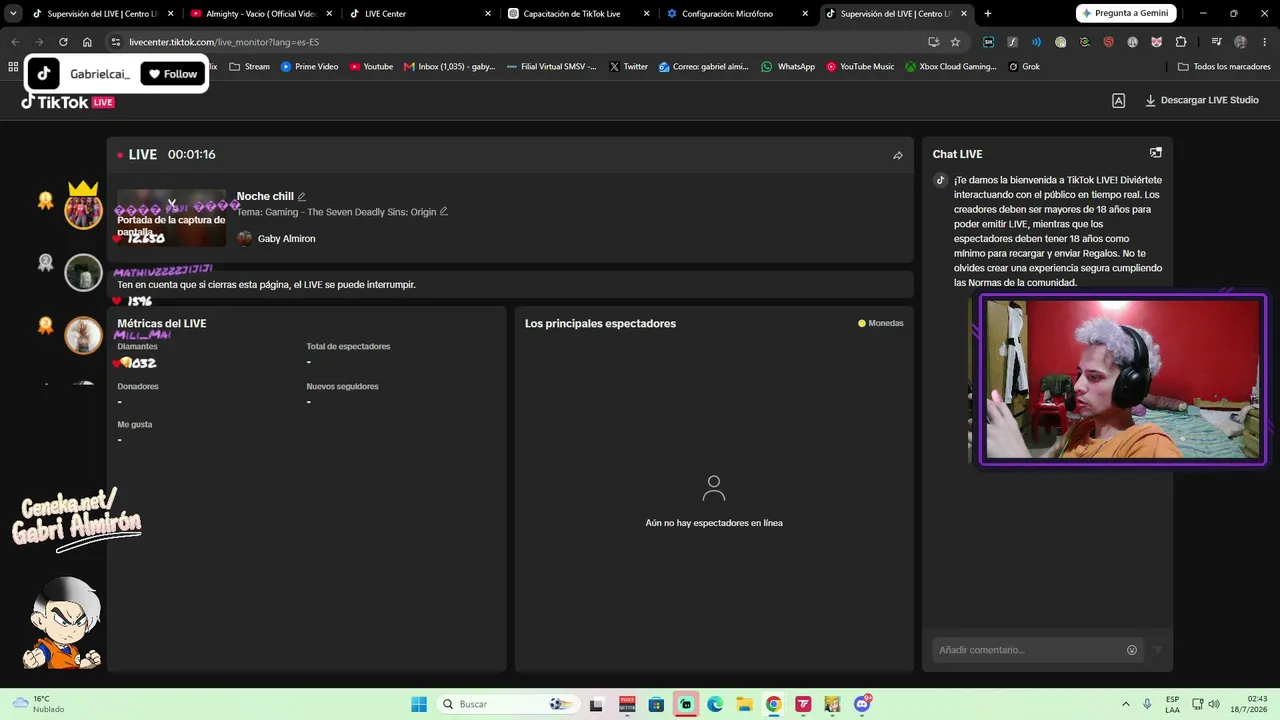The width and height of the screenshot is (1280, 720).
Task: Follow Gabrielcai_ with the Follow button
Action: pyautogui.click(x=172, y=74)
